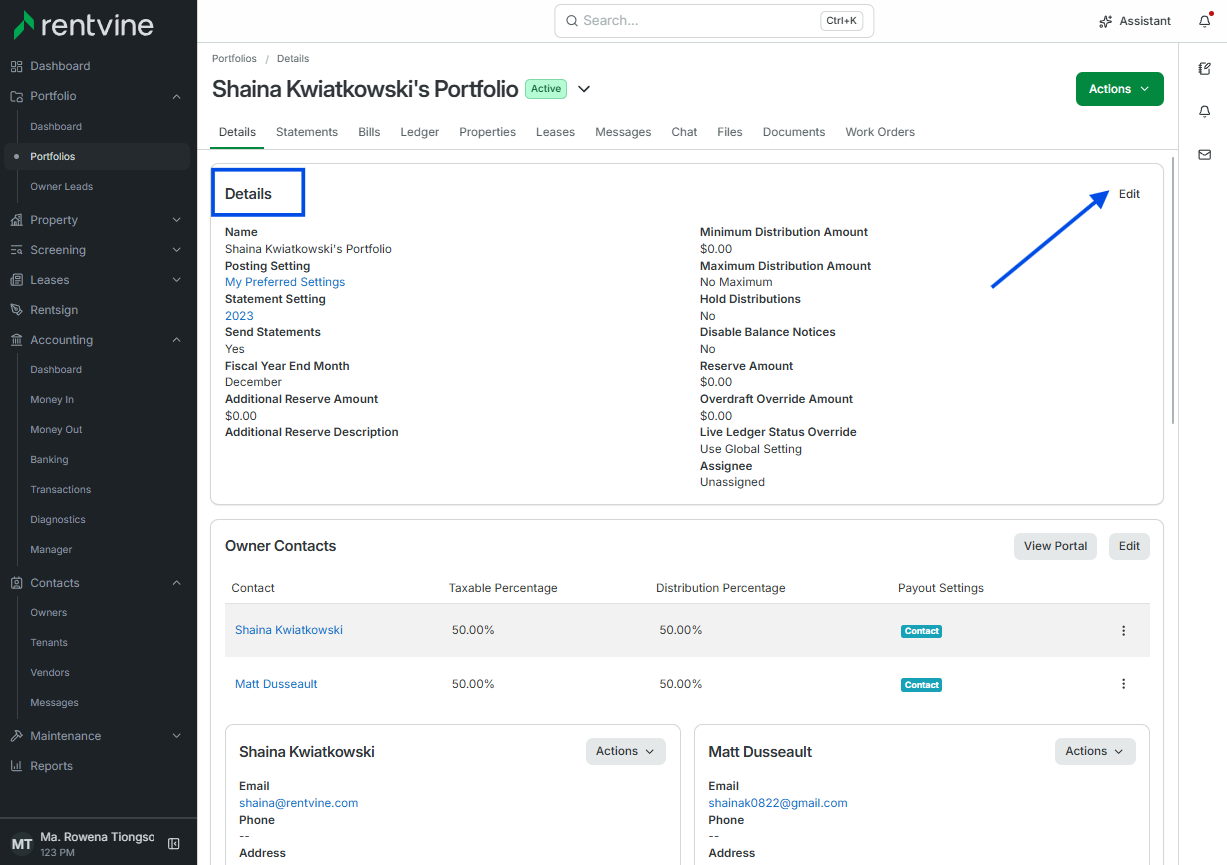This screenshot has width=1227, height=865.
Task: Click the bell icon in right rail
Action: click(x=1204, y=112)
